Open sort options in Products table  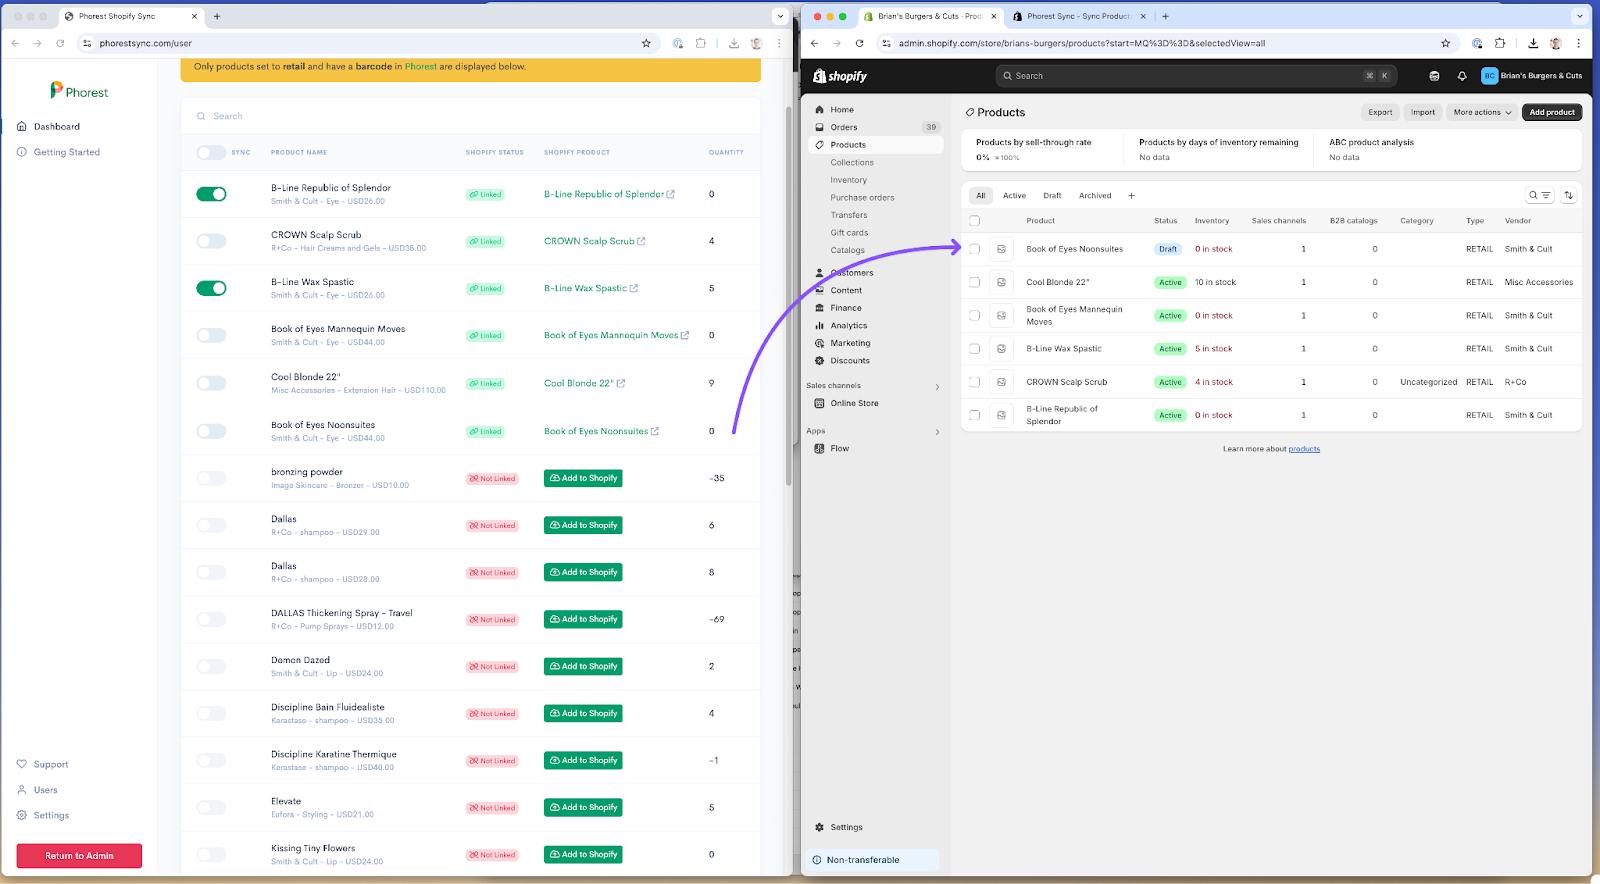click(1568, 196)
